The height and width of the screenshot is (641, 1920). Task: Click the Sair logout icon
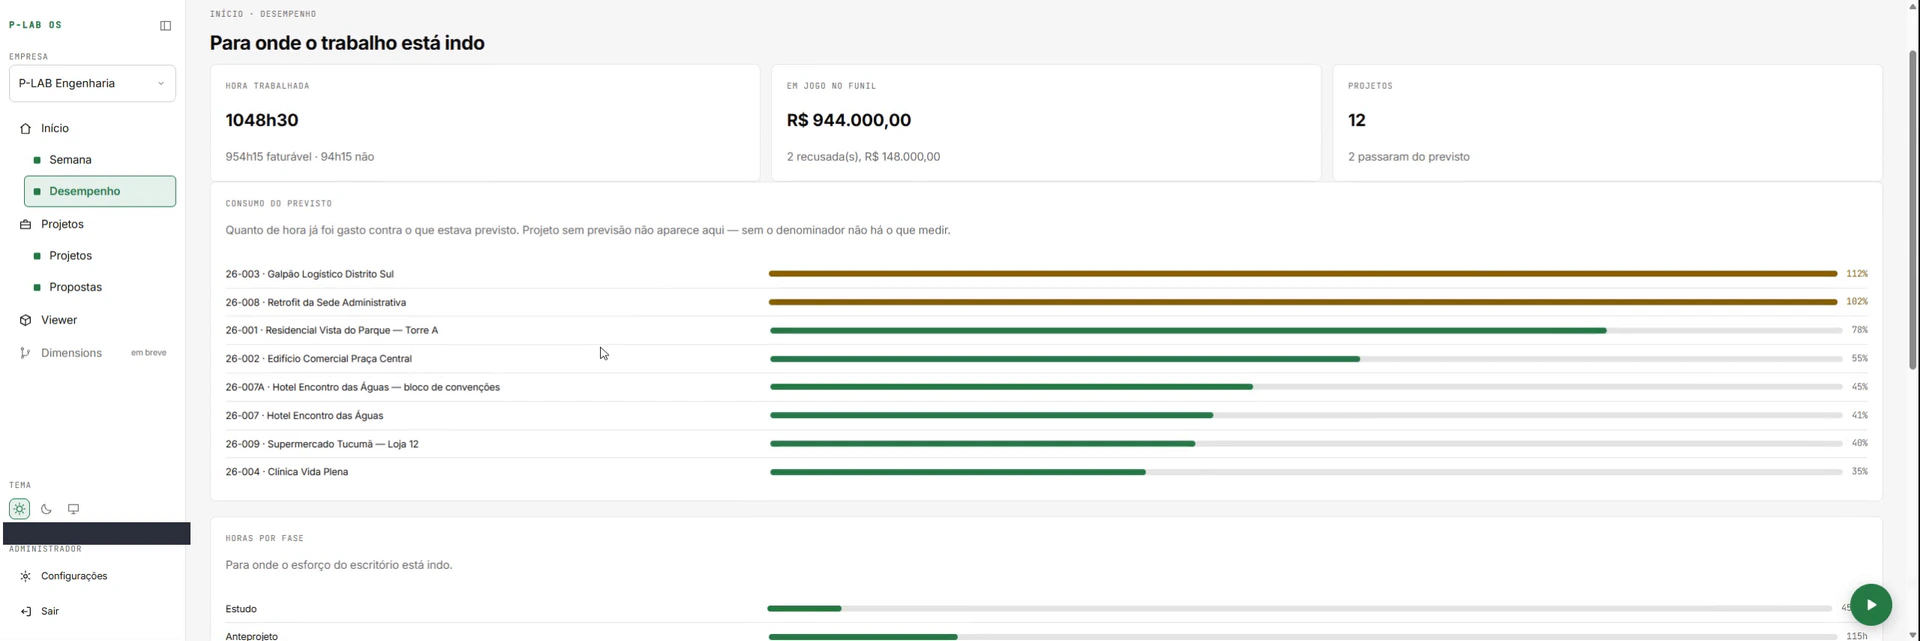tap(25, 611)
